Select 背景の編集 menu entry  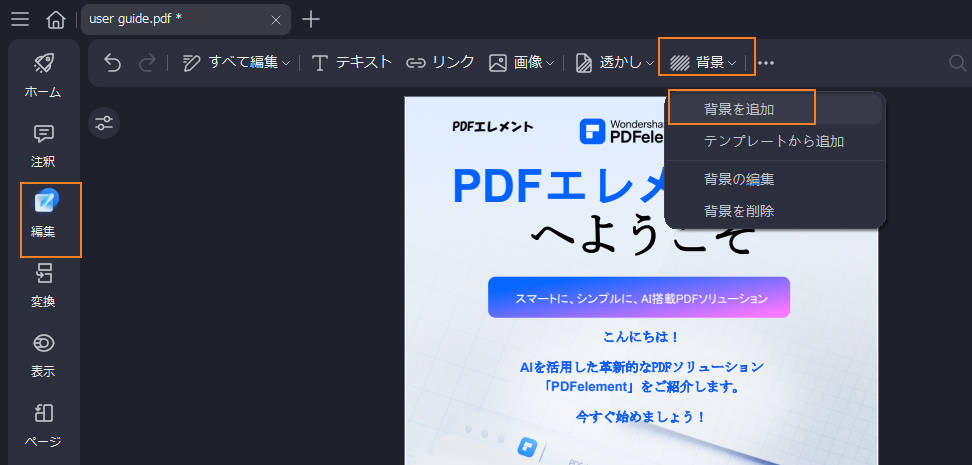pyautogui.click(x=775, y=180)
